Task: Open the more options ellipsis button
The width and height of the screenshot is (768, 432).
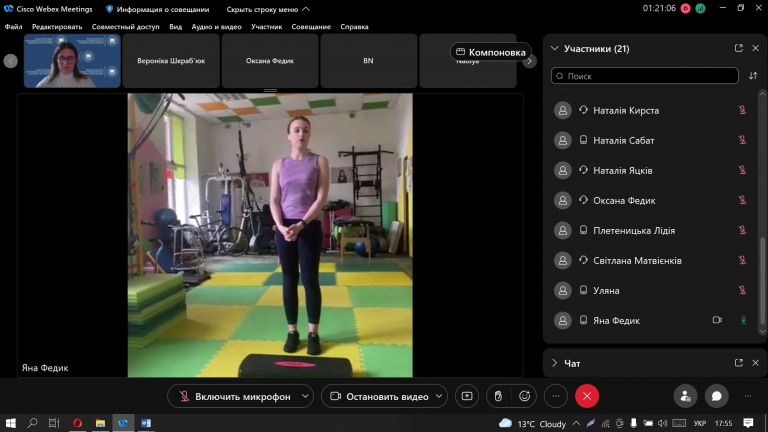Action: click(555, 396)
